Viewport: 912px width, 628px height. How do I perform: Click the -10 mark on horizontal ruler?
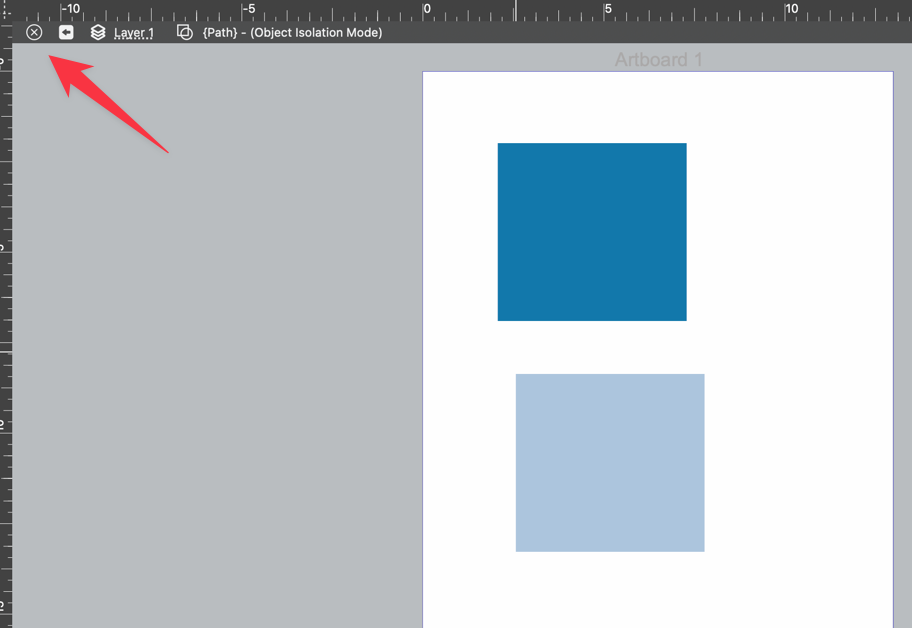pos(70,10)
